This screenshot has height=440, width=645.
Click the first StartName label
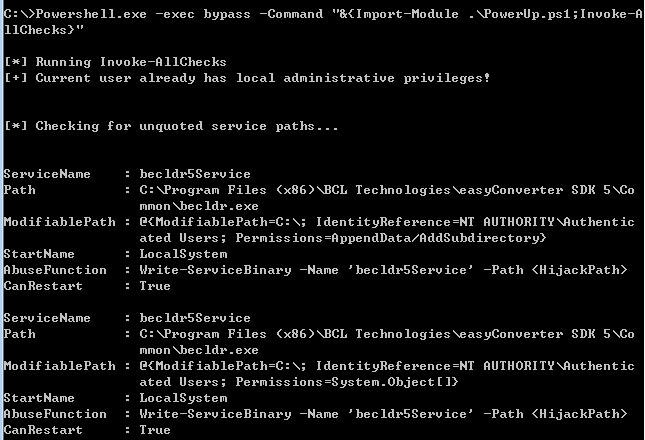40,254
